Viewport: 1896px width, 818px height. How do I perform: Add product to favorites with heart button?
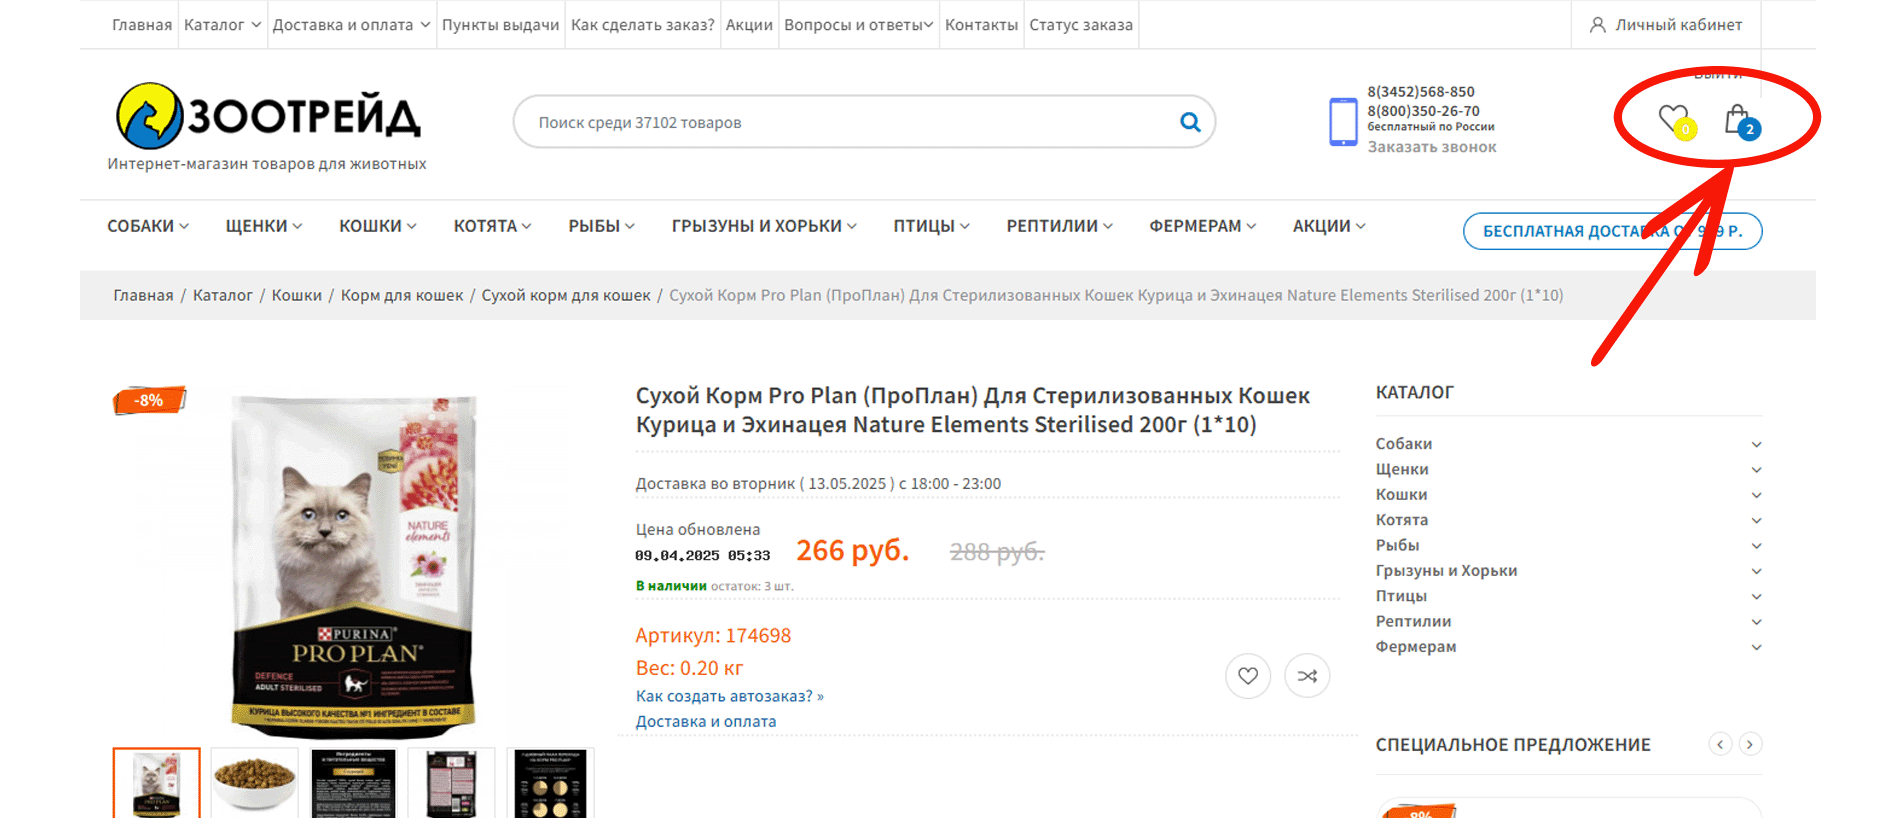[x=1247, y=676]
